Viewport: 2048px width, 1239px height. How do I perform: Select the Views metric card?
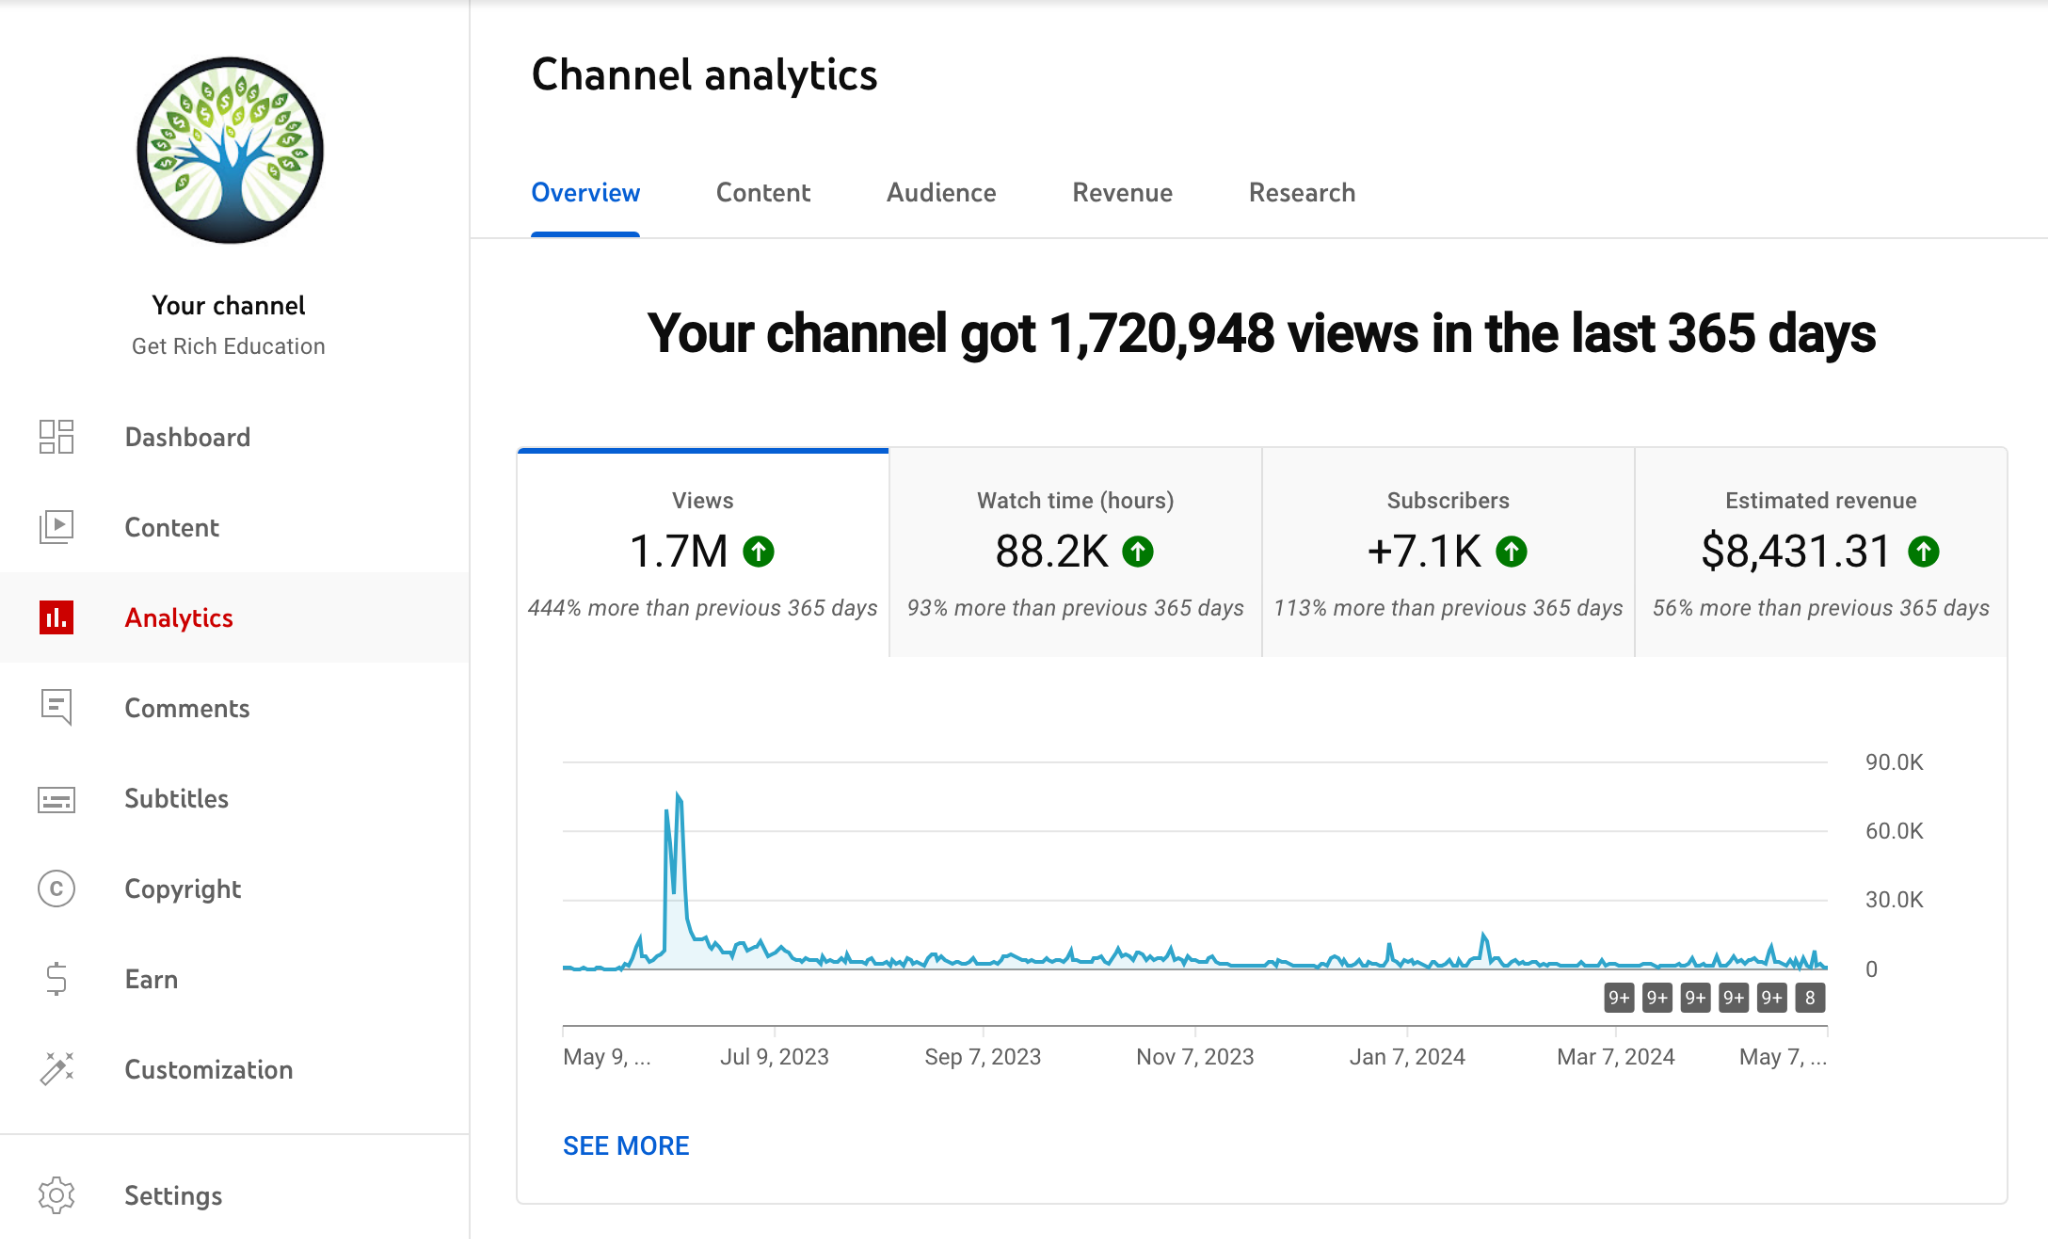coord(703,552)
